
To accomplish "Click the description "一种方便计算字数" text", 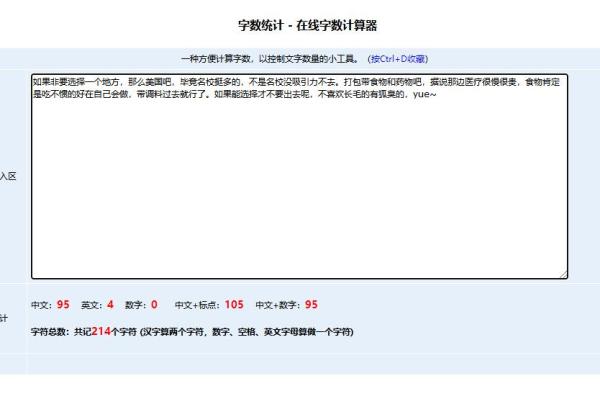I will pyautogui.click(x=270, y=59).
